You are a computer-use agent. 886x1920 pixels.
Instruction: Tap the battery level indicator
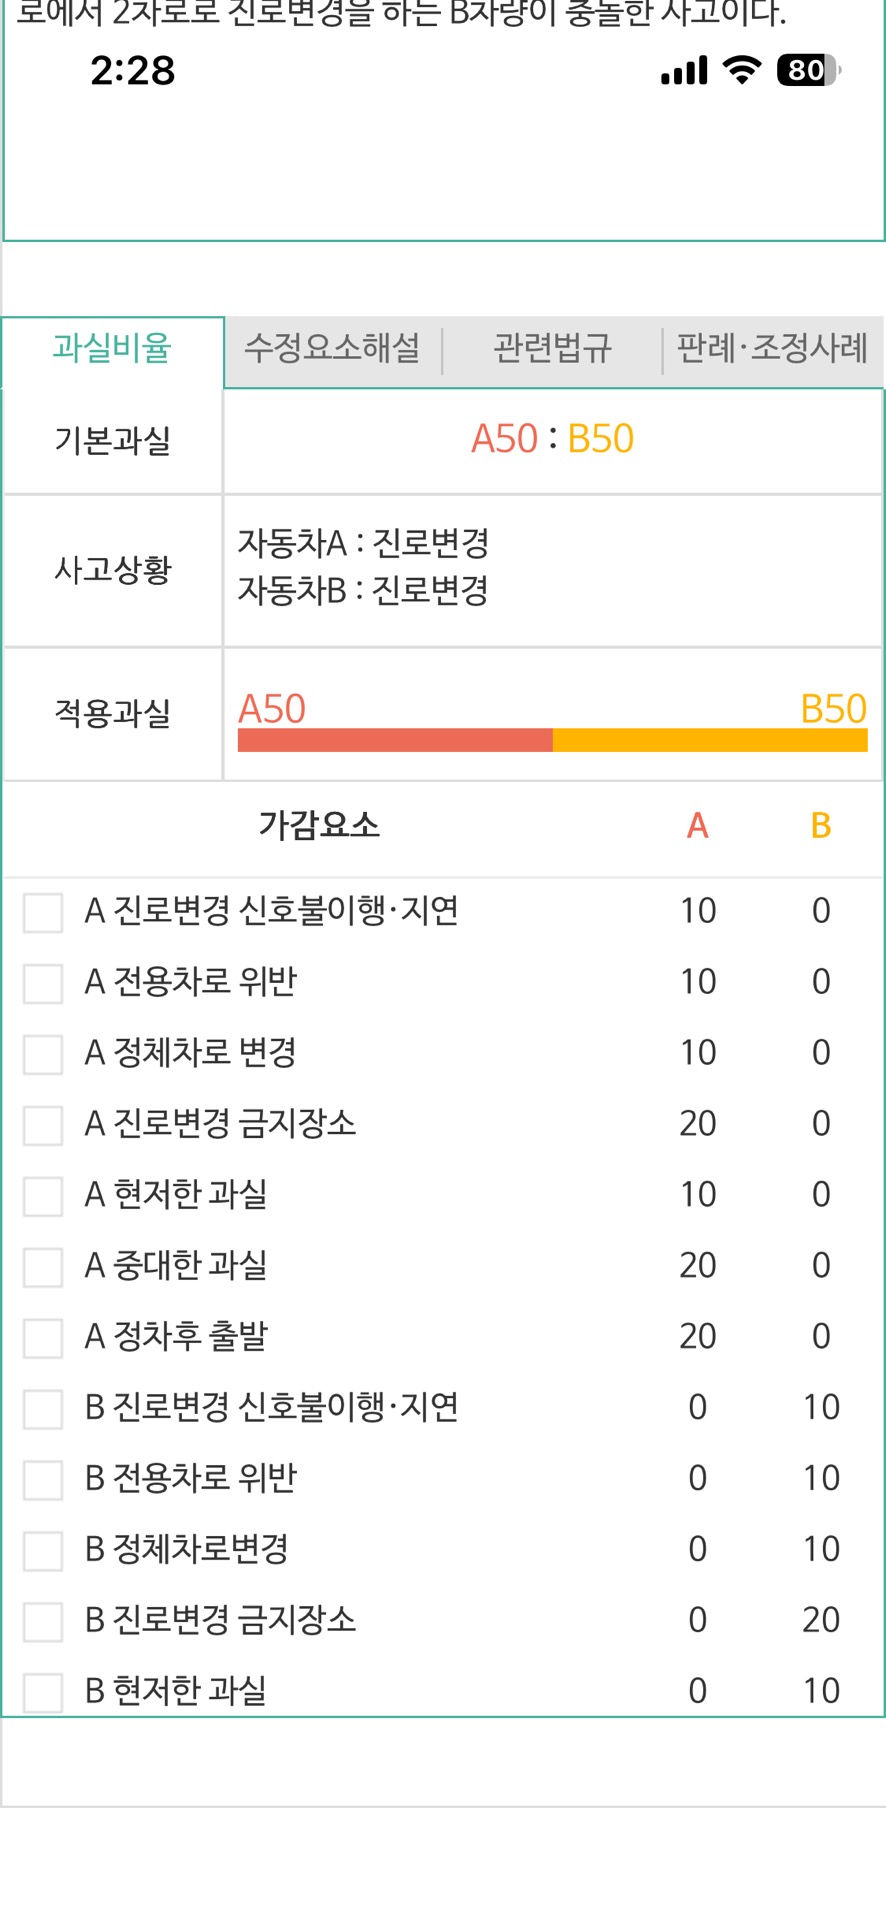[808, 70]
